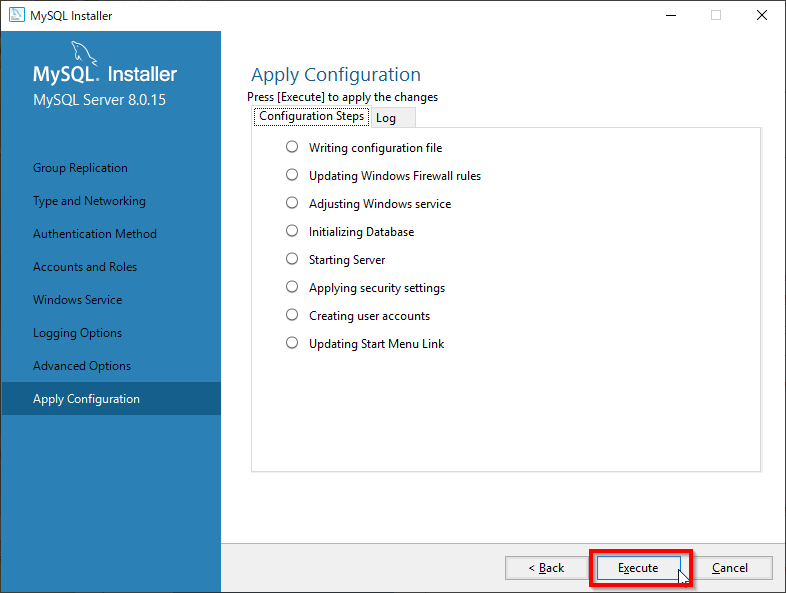Click the Applying security settings status circle
The image size is (786, 593).
(x=292, y=287)
